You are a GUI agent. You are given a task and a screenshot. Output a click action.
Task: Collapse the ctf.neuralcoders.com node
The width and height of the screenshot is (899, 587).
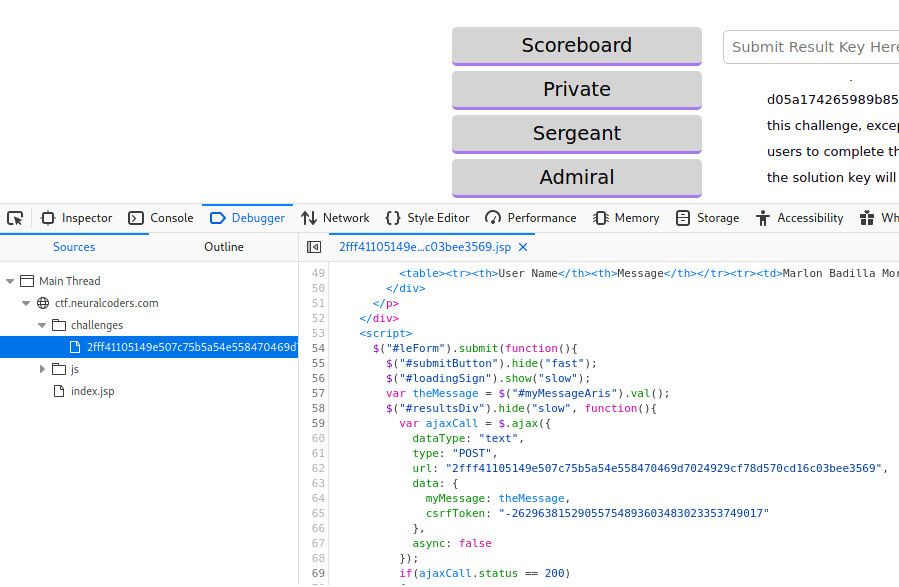coord(26,303)
